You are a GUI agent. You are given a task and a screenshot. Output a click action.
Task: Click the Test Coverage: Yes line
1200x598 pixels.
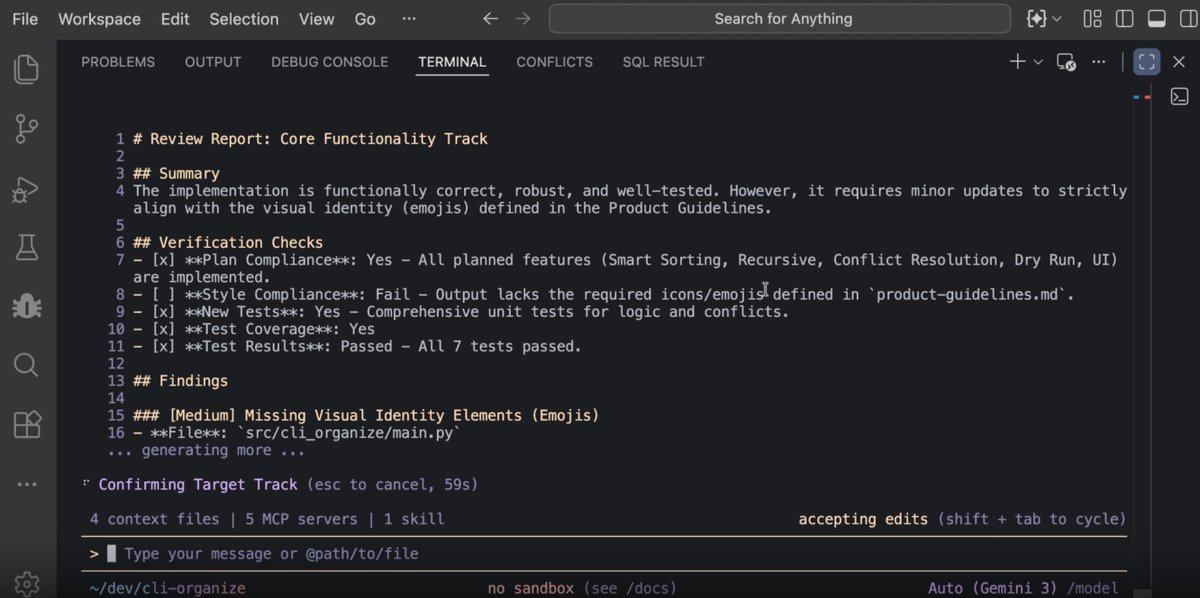click(254, 329)
